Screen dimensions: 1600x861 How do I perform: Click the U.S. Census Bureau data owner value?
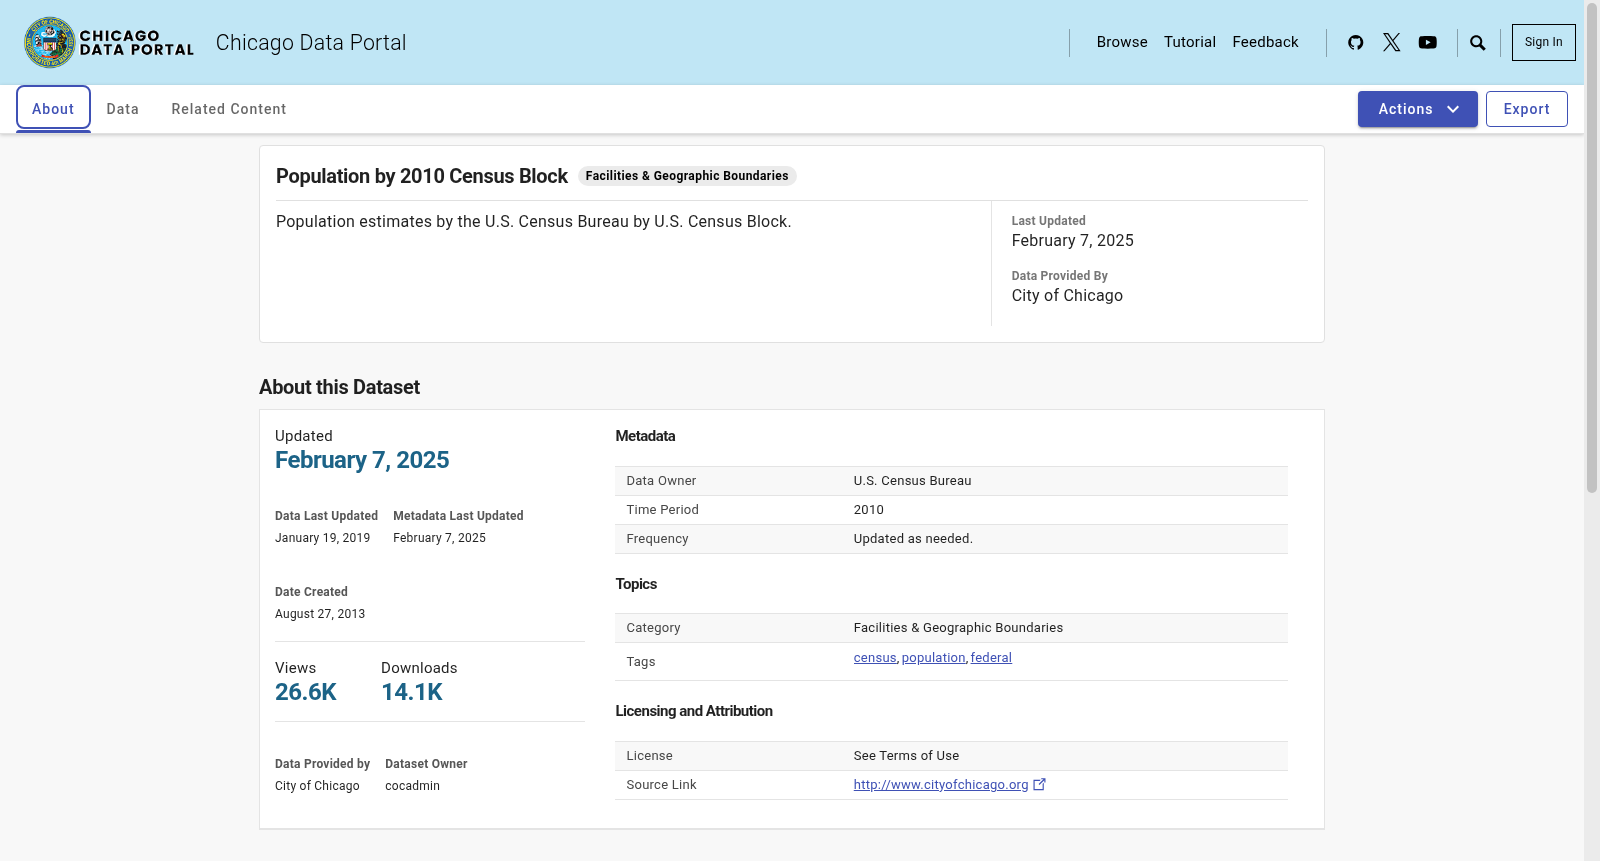pos(912,481)
